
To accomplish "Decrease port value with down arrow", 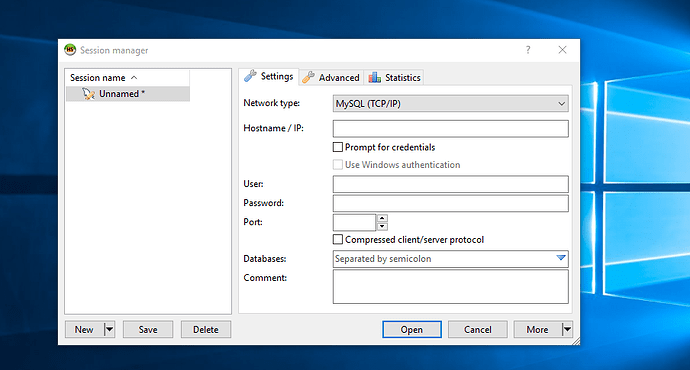I will tap(382, 227).
